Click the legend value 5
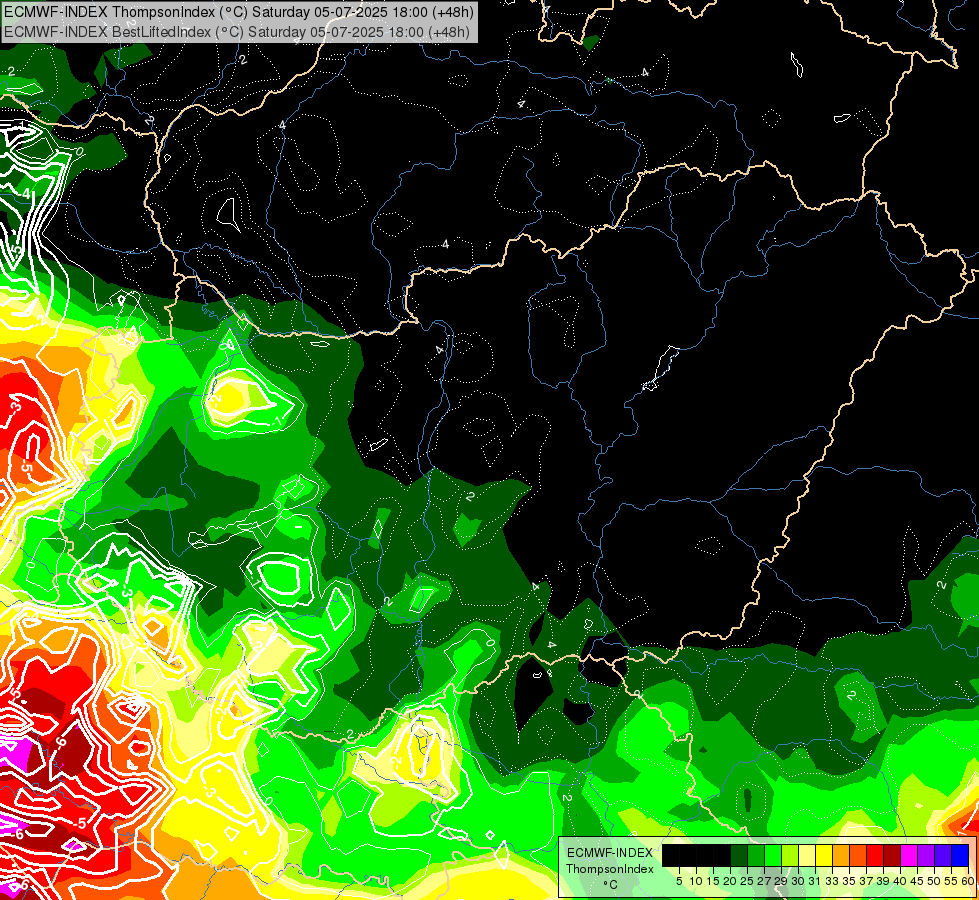Viewport: 979px width, 900px height. coord(679,881)
